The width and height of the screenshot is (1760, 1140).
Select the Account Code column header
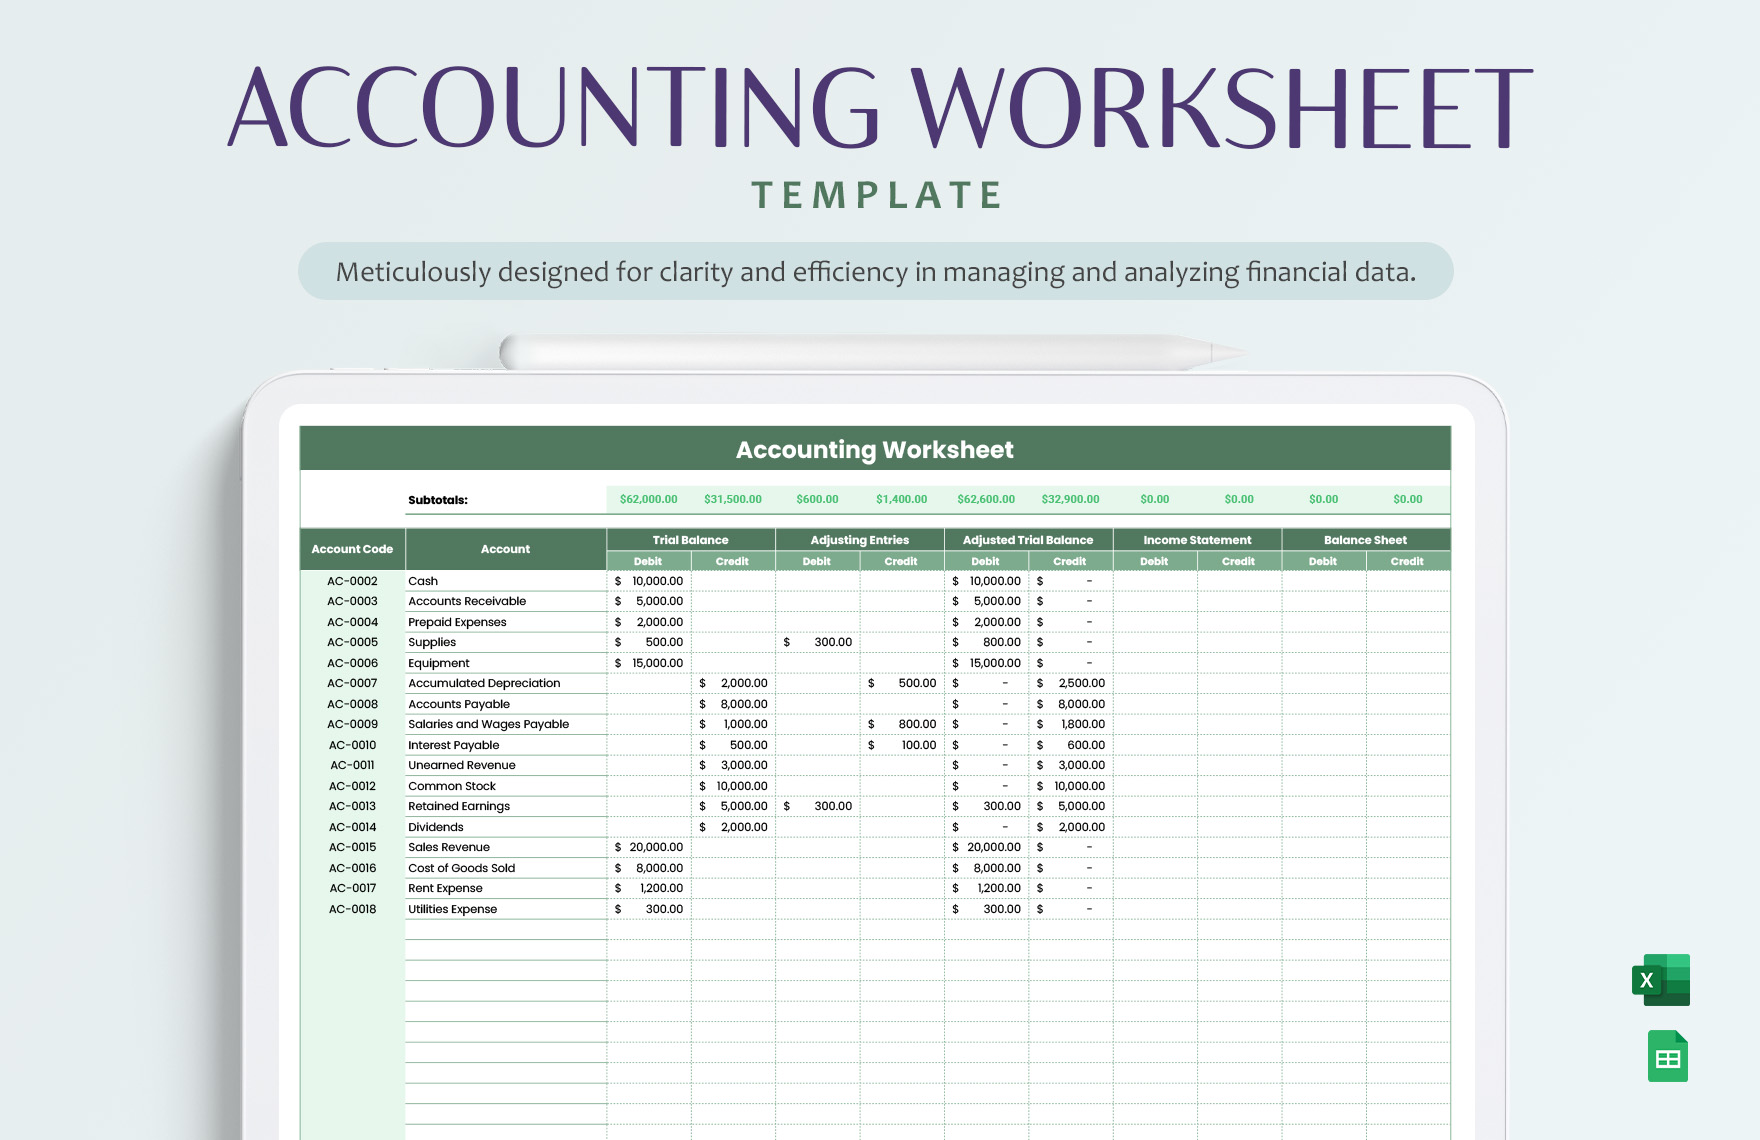[x=352, y=549]
